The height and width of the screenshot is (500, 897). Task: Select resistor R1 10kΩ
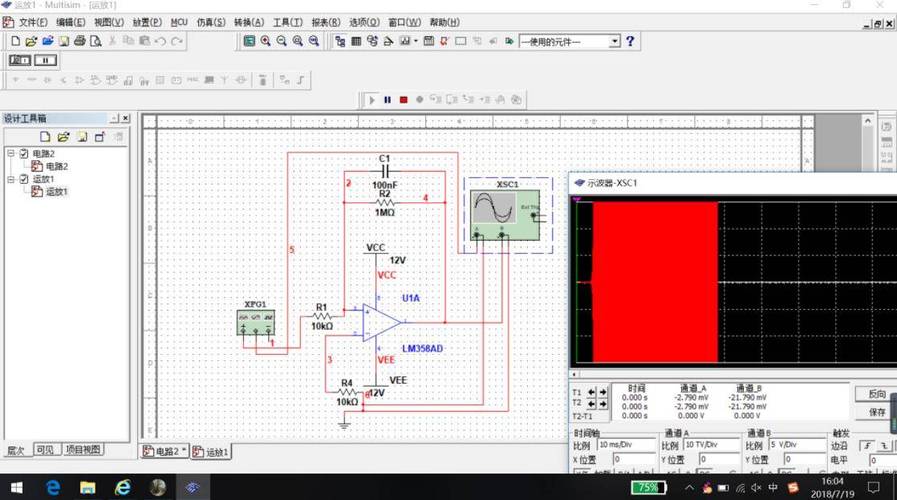(x=322, y=316)
